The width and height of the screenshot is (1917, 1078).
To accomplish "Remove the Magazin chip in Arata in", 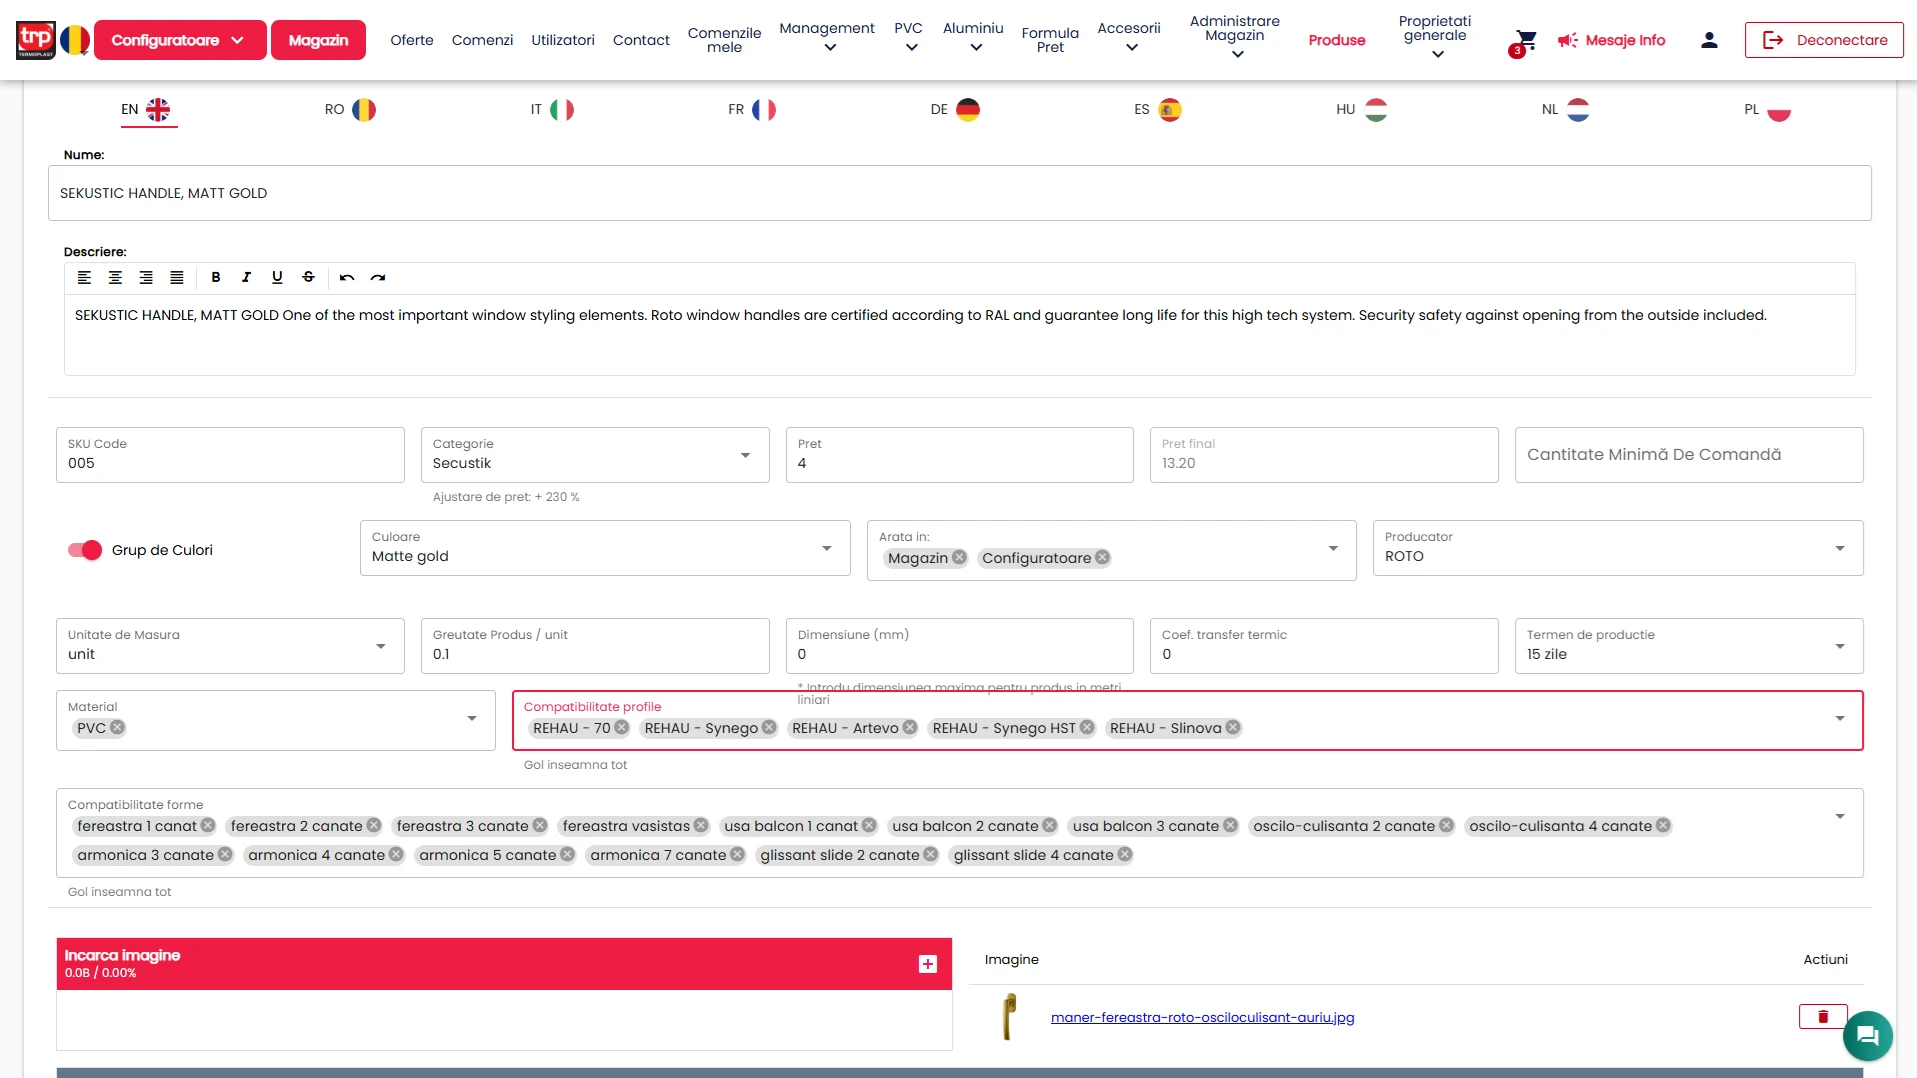I will tap(959, 558).
